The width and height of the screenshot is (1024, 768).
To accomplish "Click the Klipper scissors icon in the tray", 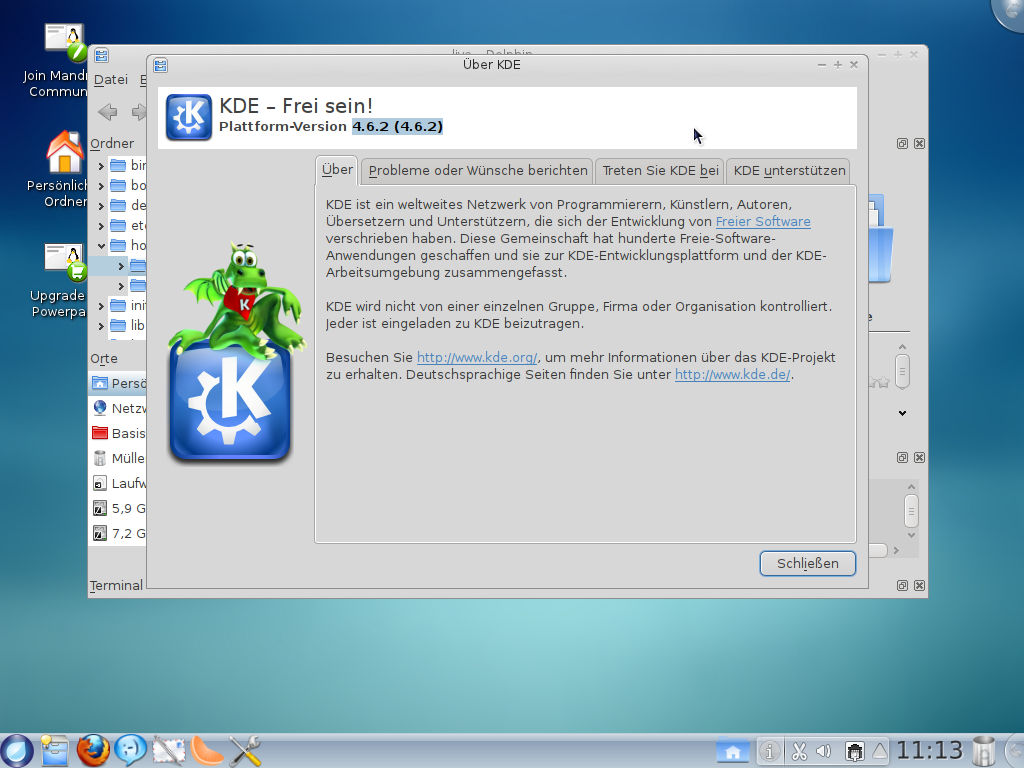I will tap(798, 750).
